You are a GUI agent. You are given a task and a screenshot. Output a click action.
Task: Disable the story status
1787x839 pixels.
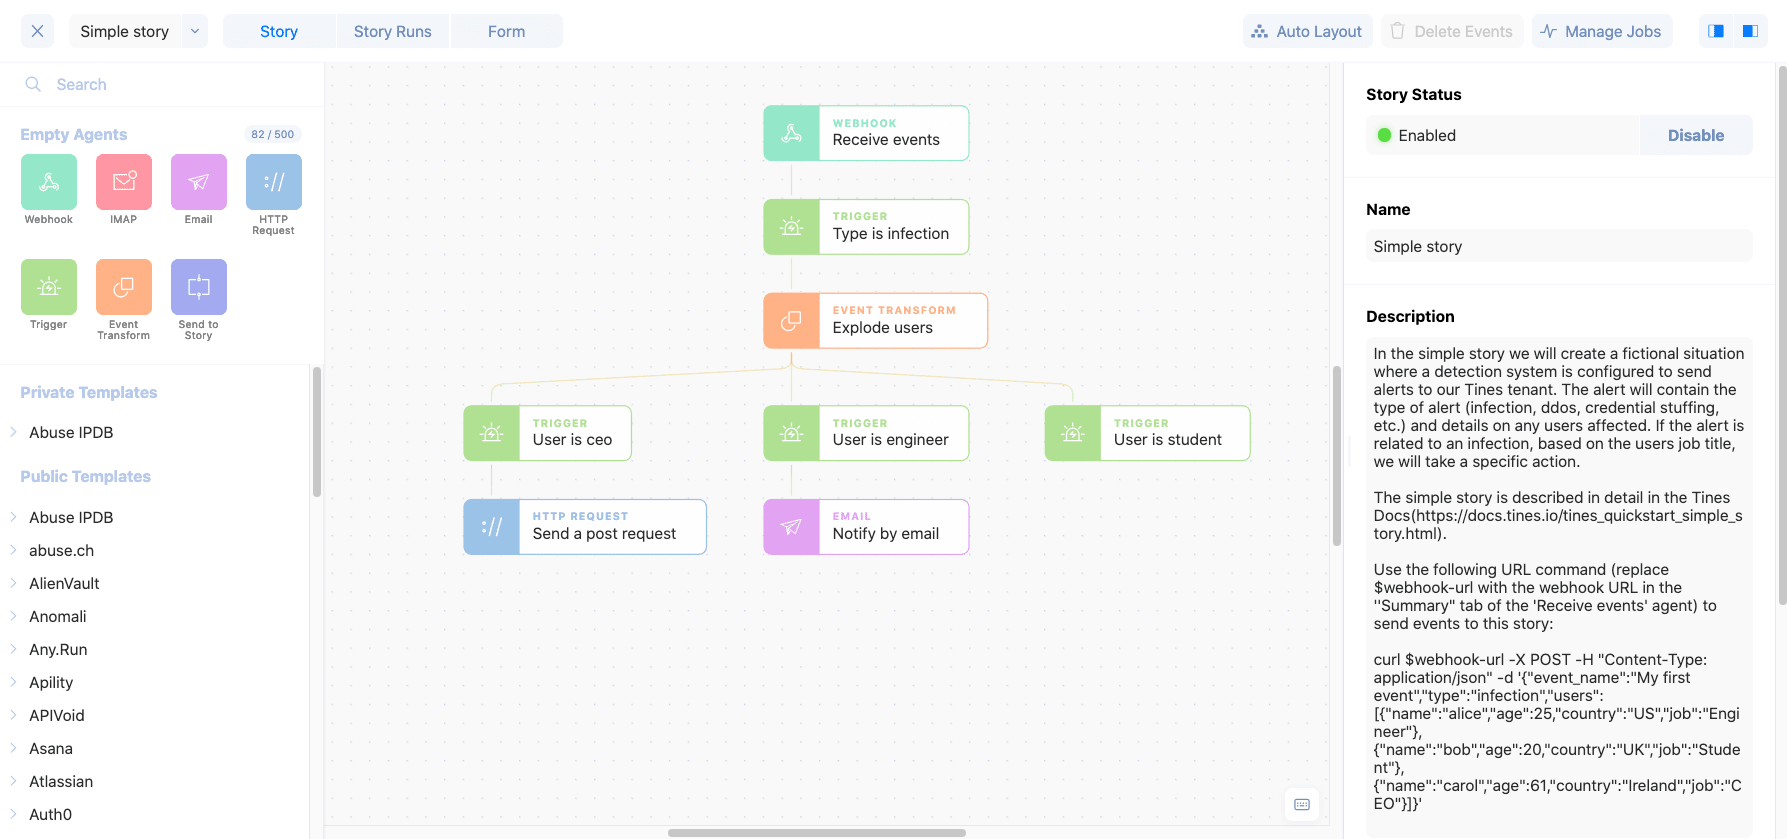pos(1696,135)
